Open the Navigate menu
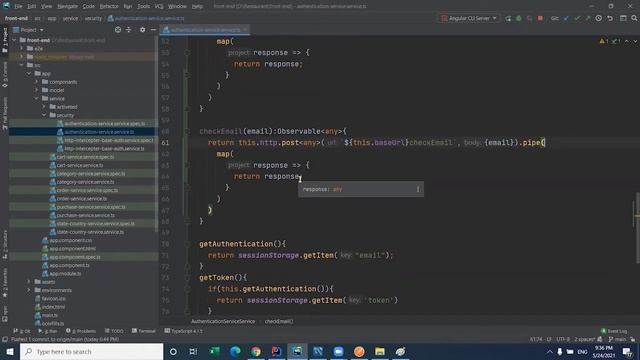 point(67,7)
